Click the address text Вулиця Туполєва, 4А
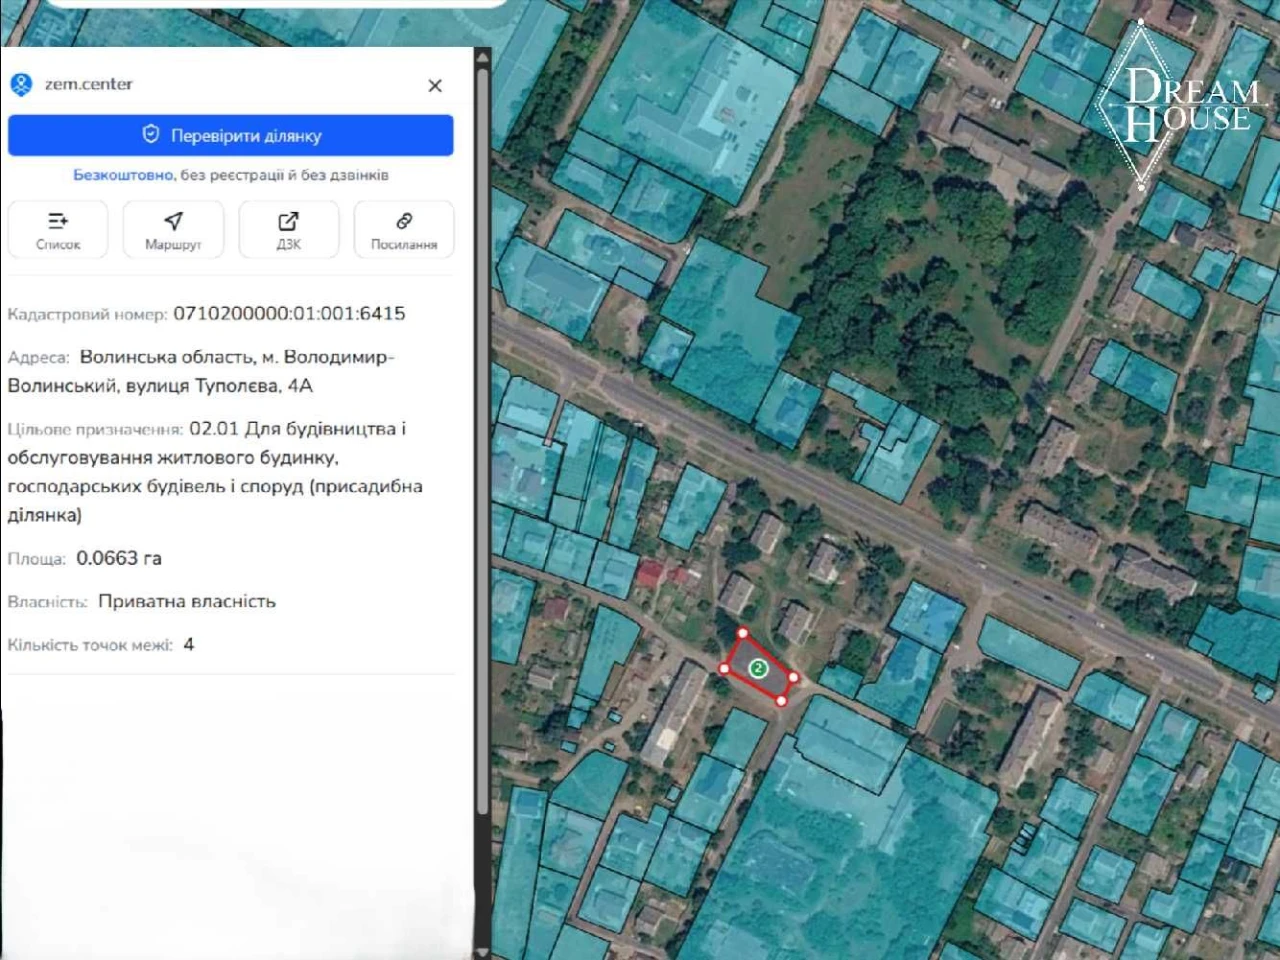The image size is (1280, 960). 219,386
